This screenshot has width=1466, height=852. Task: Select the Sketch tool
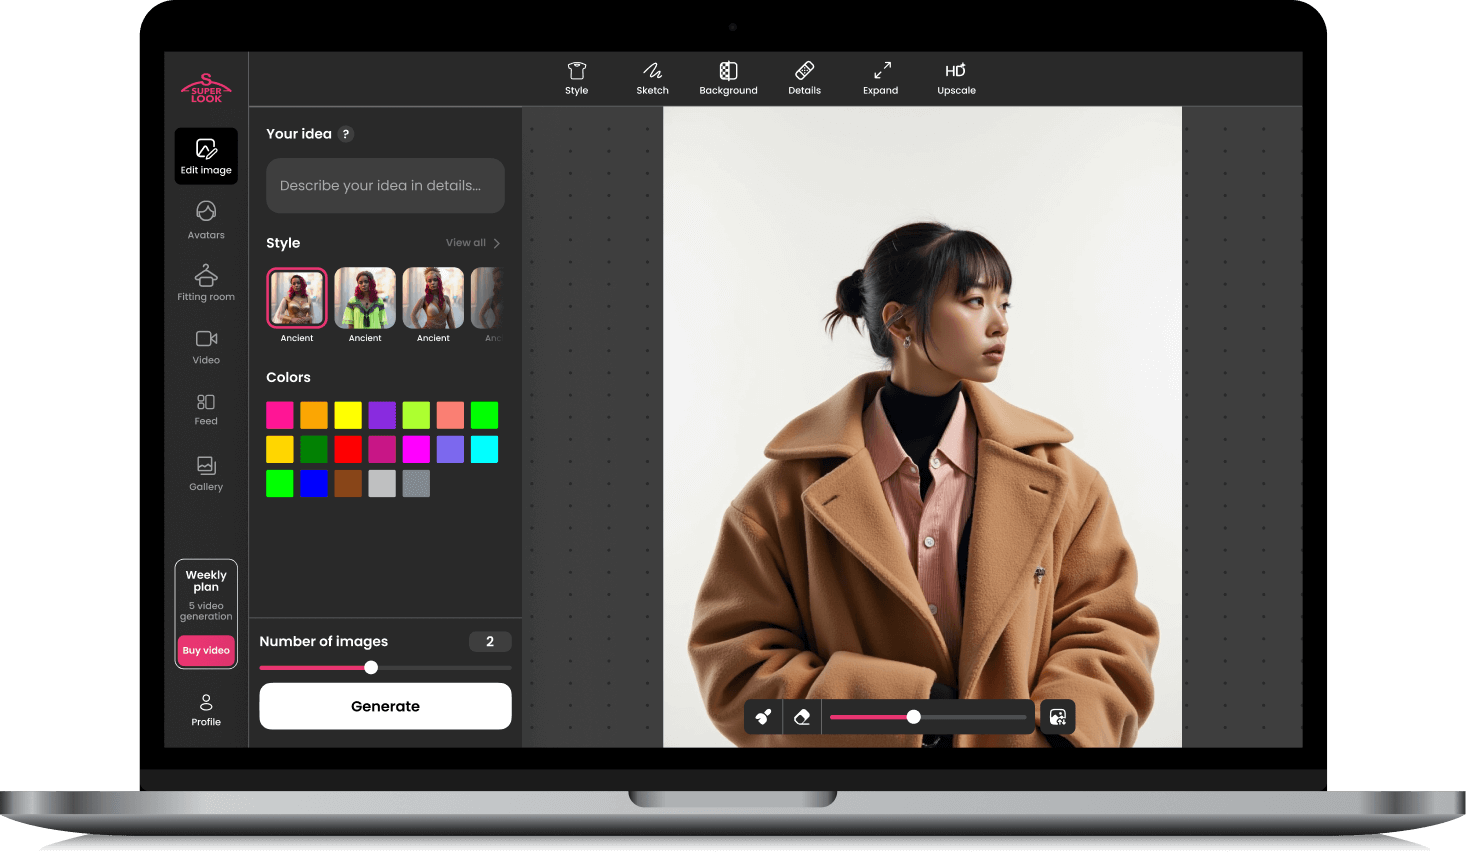(652, 78)
